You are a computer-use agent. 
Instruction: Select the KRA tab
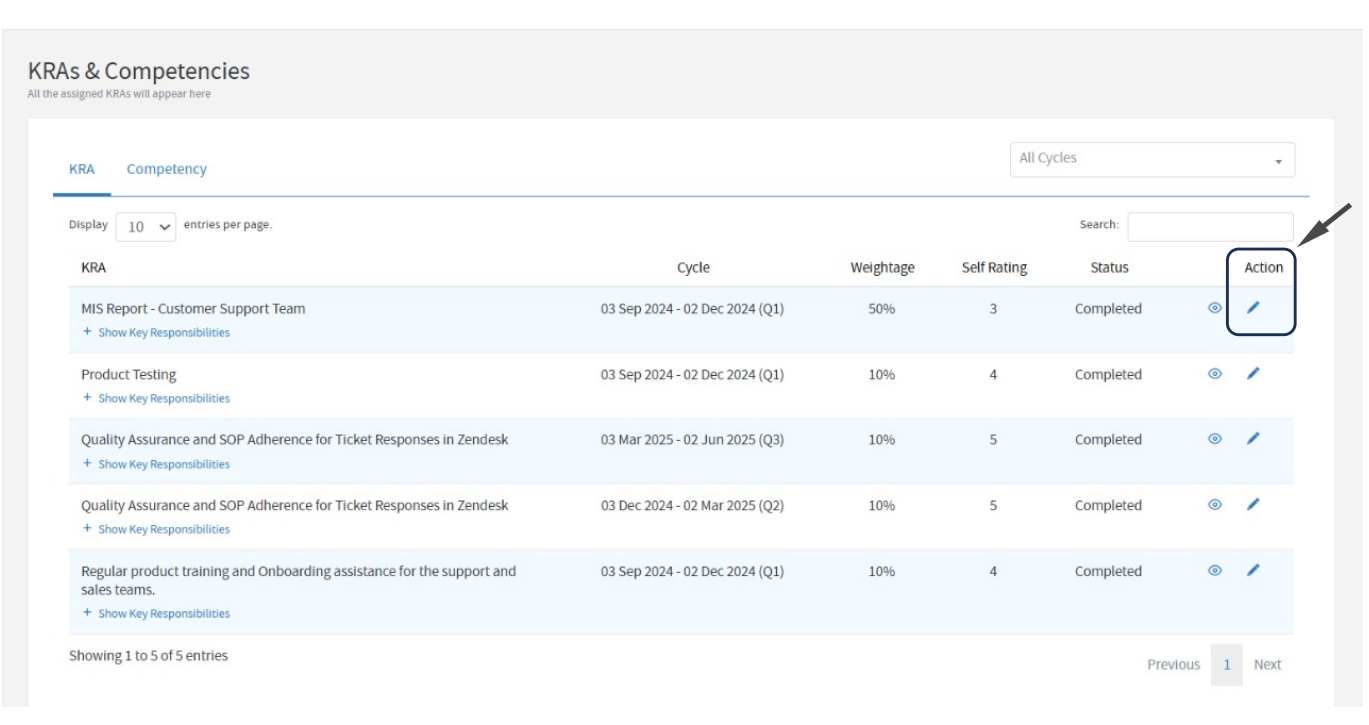82,169
